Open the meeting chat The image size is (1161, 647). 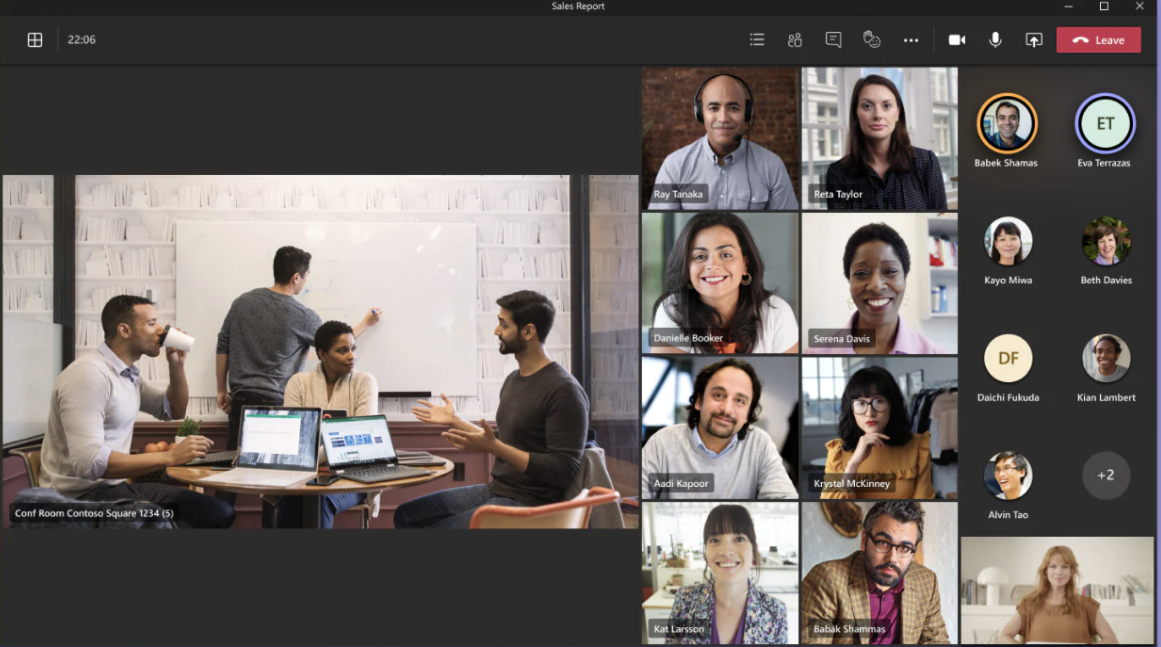[x=834, y=40]
